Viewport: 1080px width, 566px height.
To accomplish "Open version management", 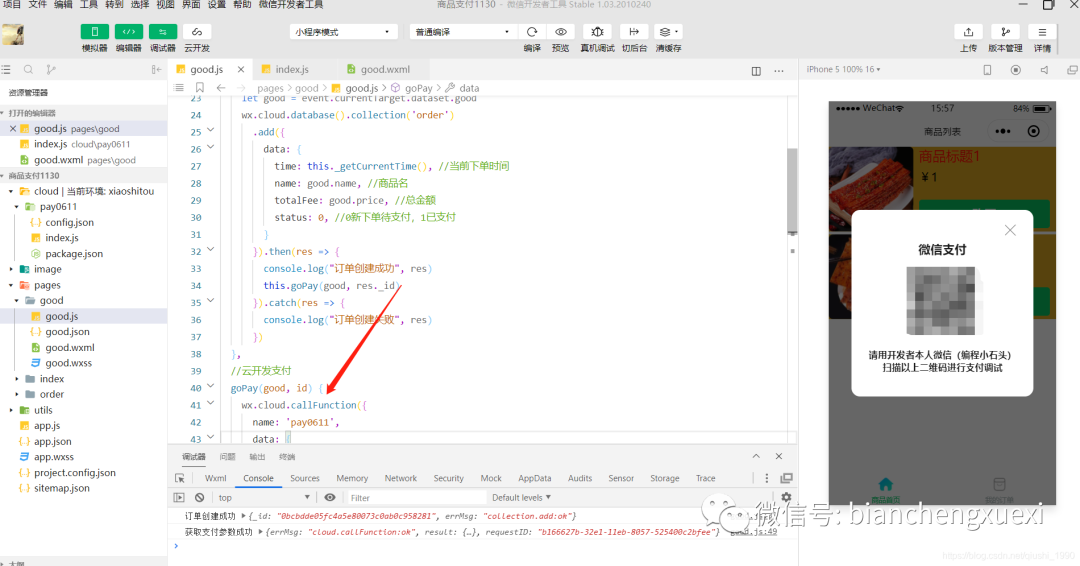I will [1005, 32].
